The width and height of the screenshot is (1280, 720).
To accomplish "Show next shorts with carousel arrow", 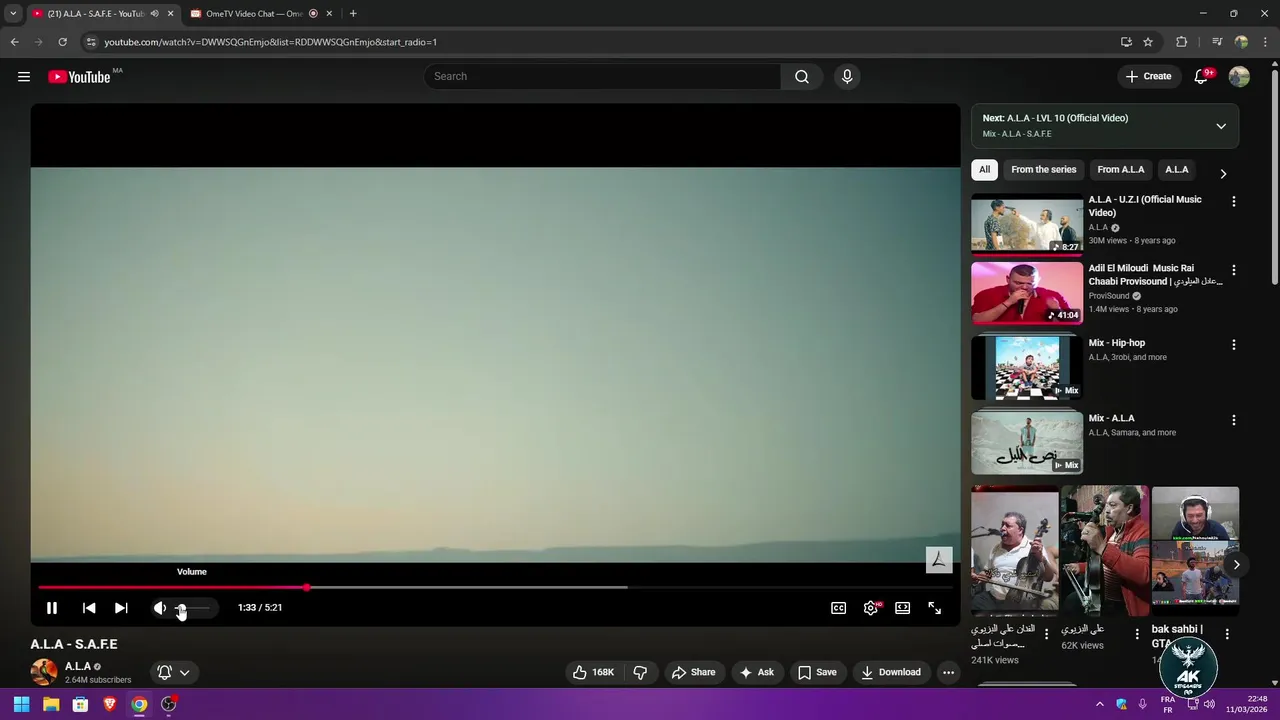I will point(1236,565).
